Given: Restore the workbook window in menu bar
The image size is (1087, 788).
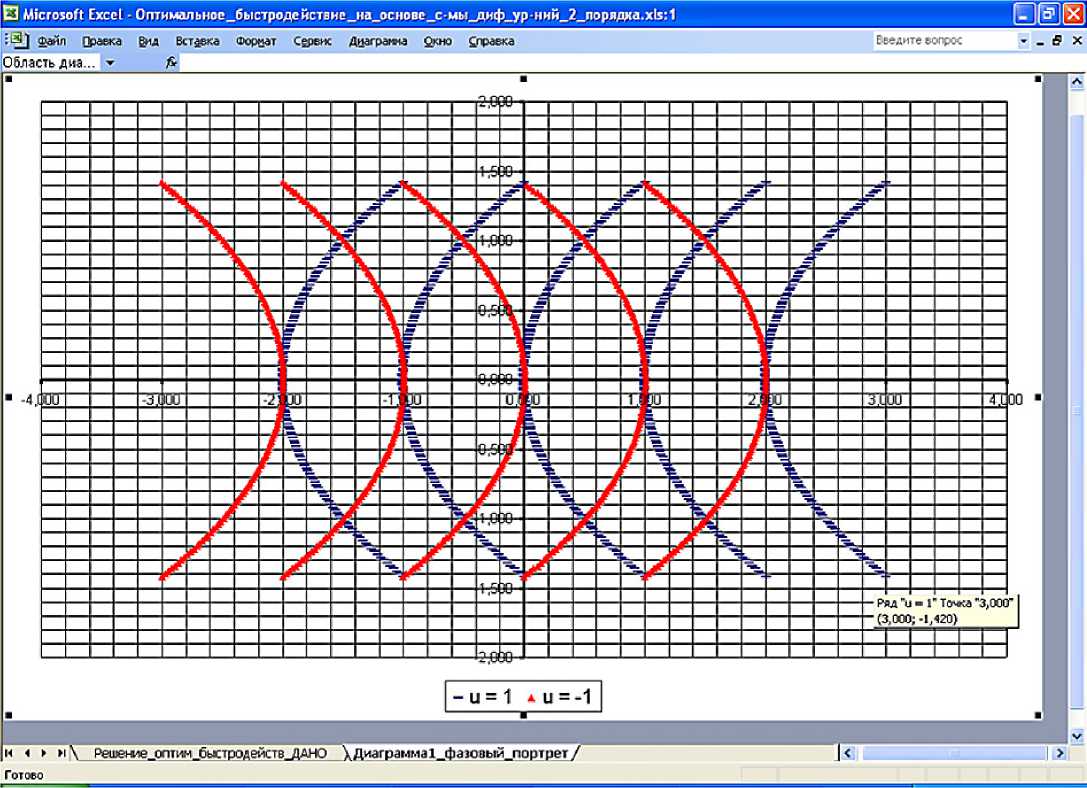Looking at the screenshot, I should click(x=1057, y=41).
